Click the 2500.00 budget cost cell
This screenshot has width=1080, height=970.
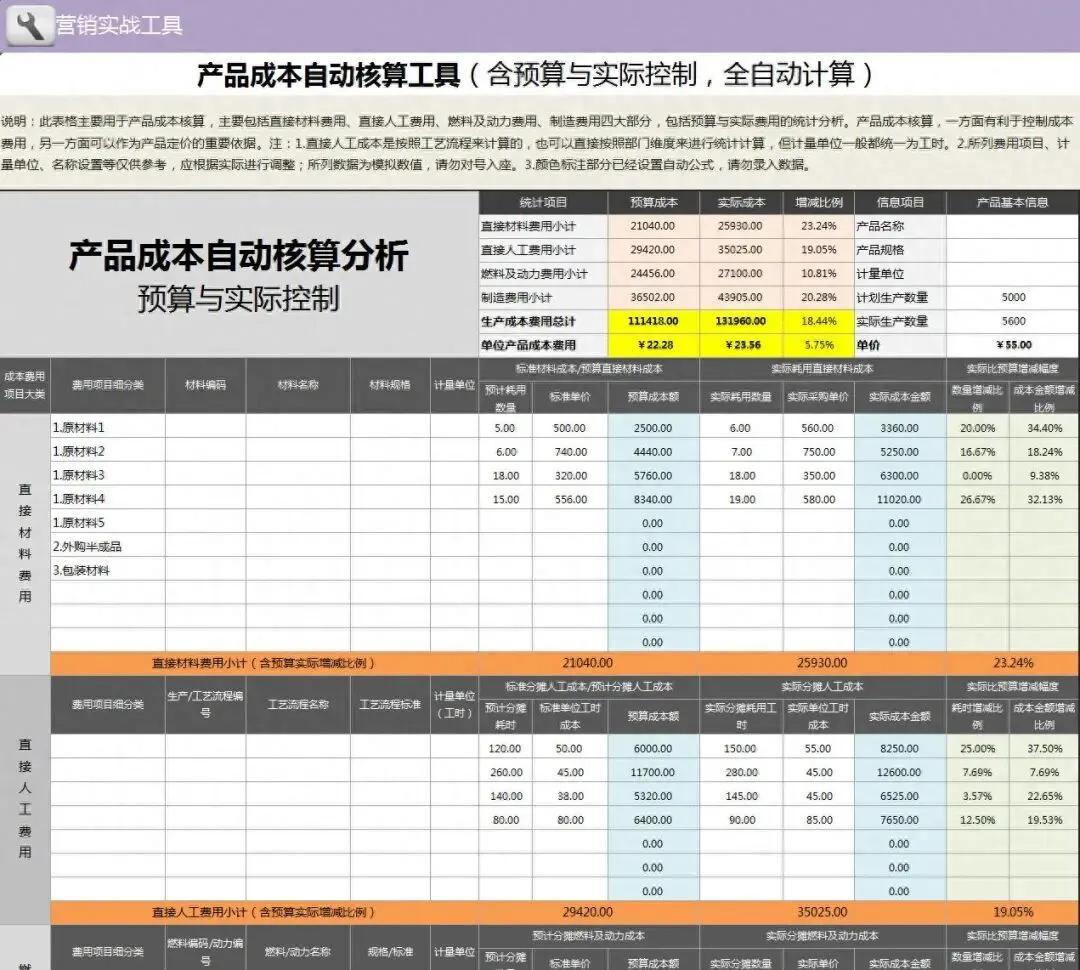coord(653,428)
